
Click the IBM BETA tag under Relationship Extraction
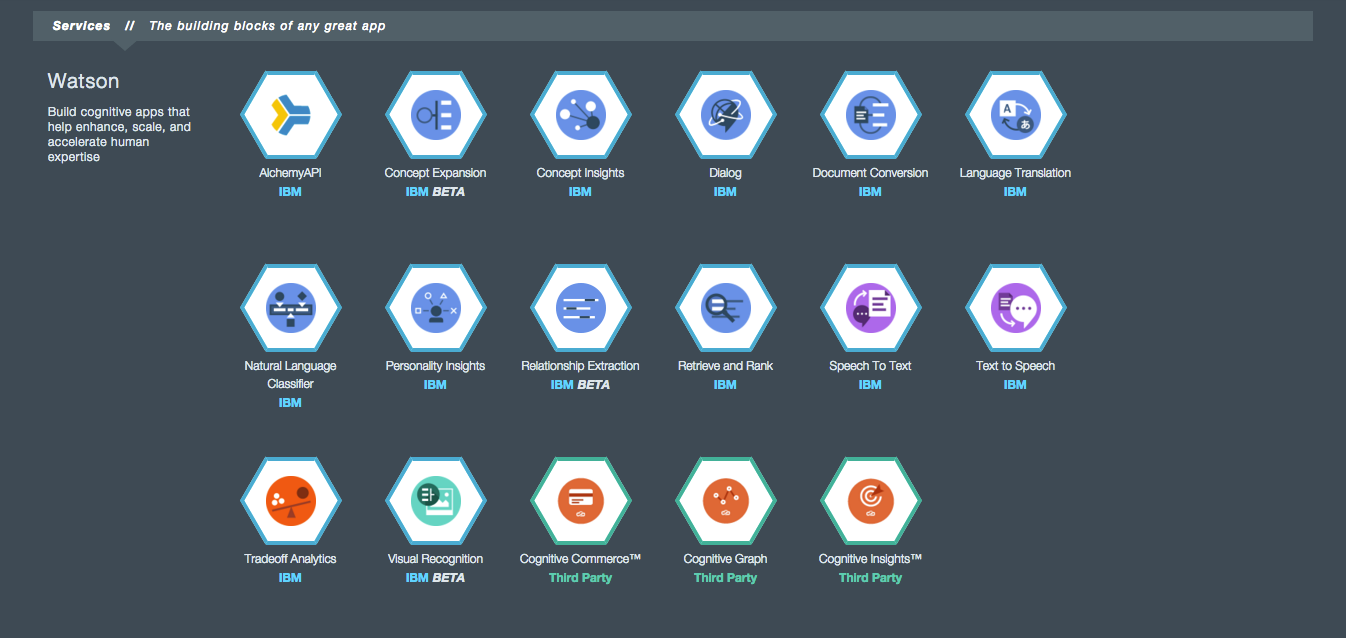(580, 385)
